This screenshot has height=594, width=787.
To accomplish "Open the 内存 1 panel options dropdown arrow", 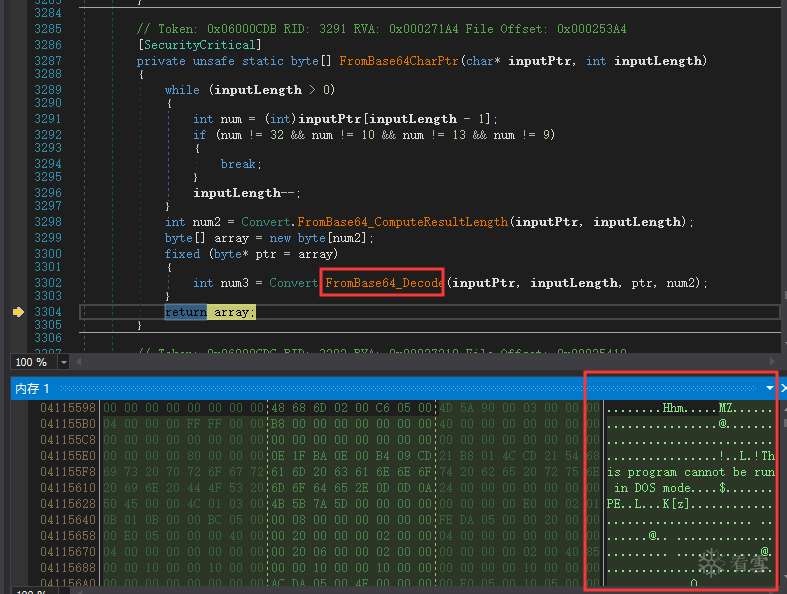I will coord(769,388).
